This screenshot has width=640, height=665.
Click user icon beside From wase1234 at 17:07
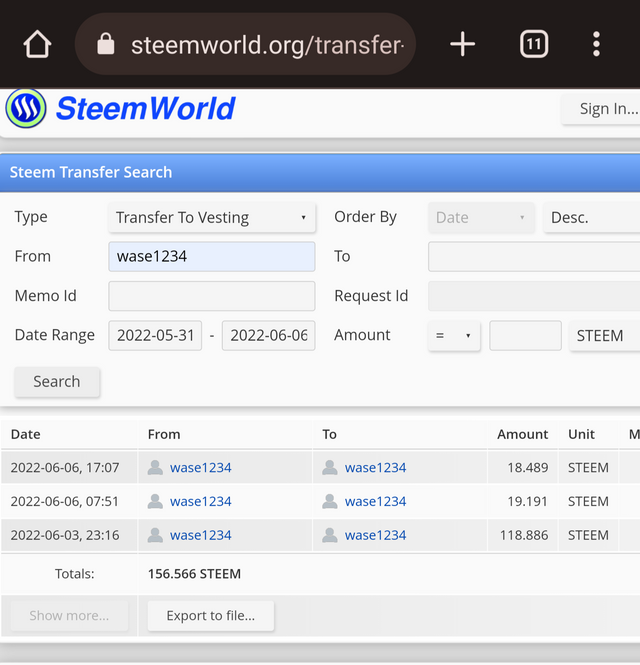155,467
